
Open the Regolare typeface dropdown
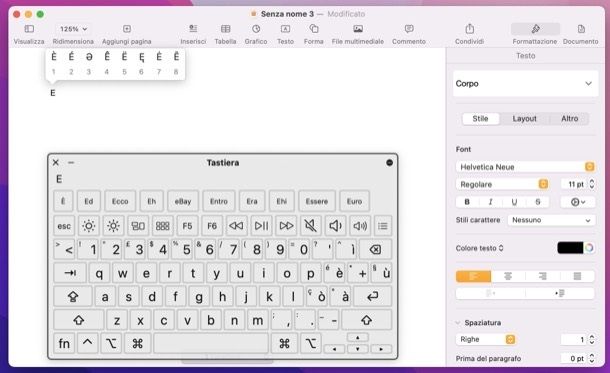click(502, 184)
